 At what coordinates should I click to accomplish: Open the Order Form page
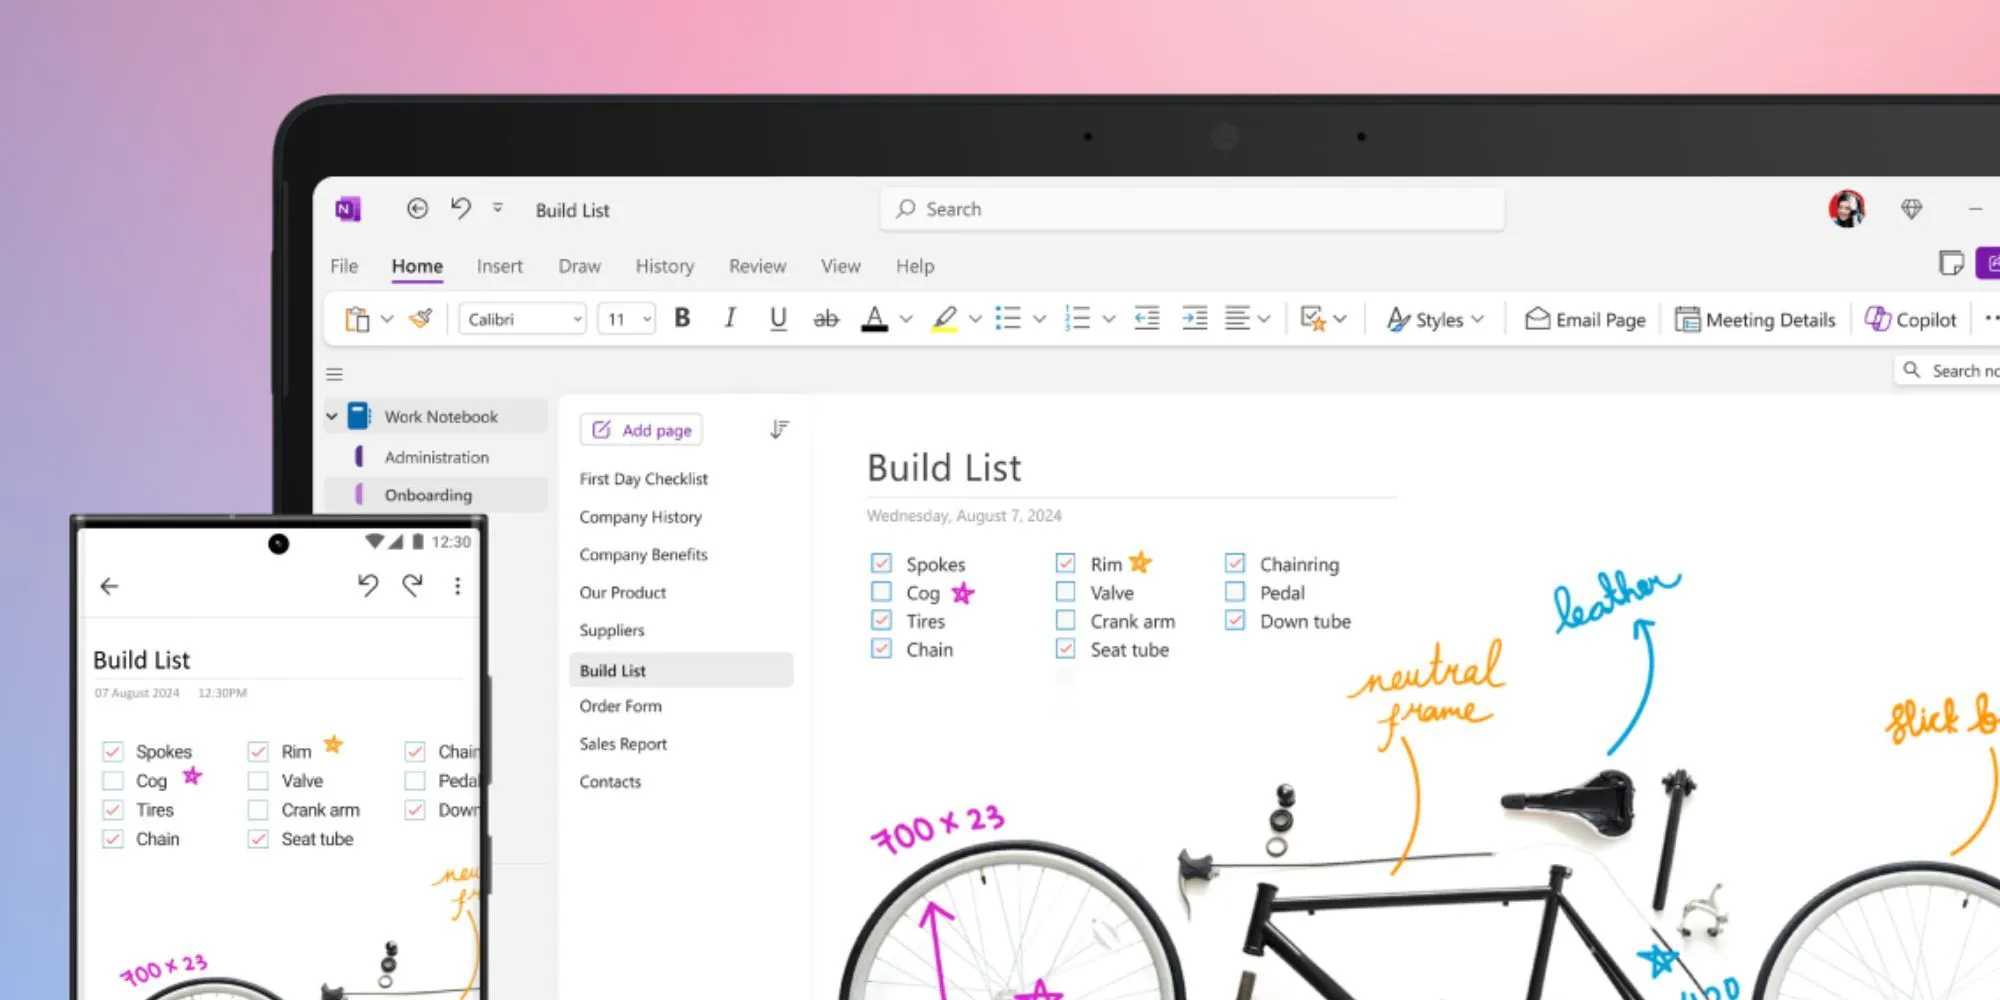point(620,706)
